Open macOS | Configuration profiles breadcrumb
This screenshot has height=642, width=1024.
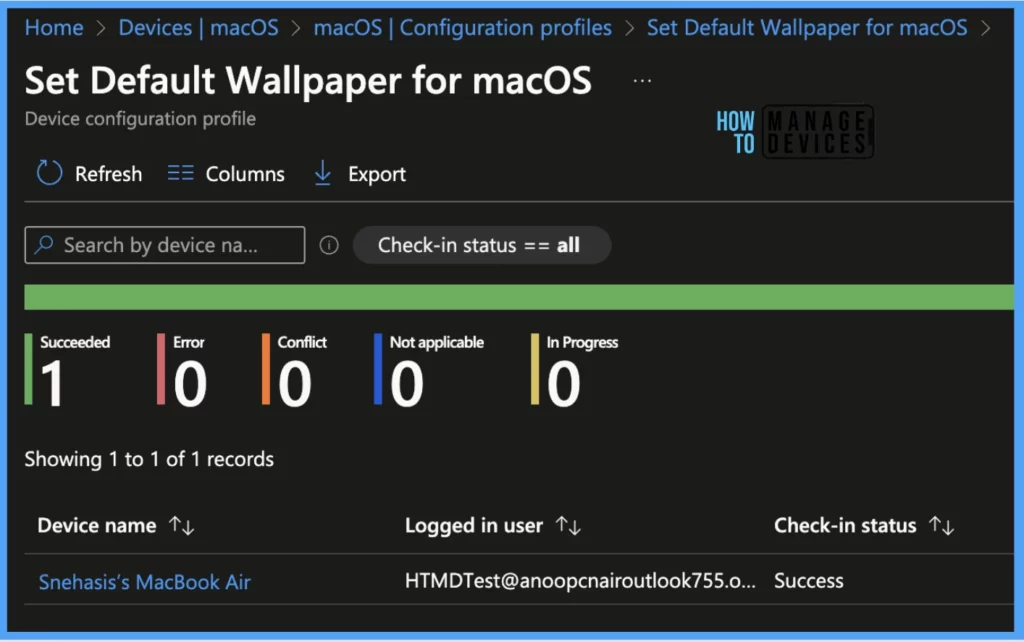click(462, 27)
